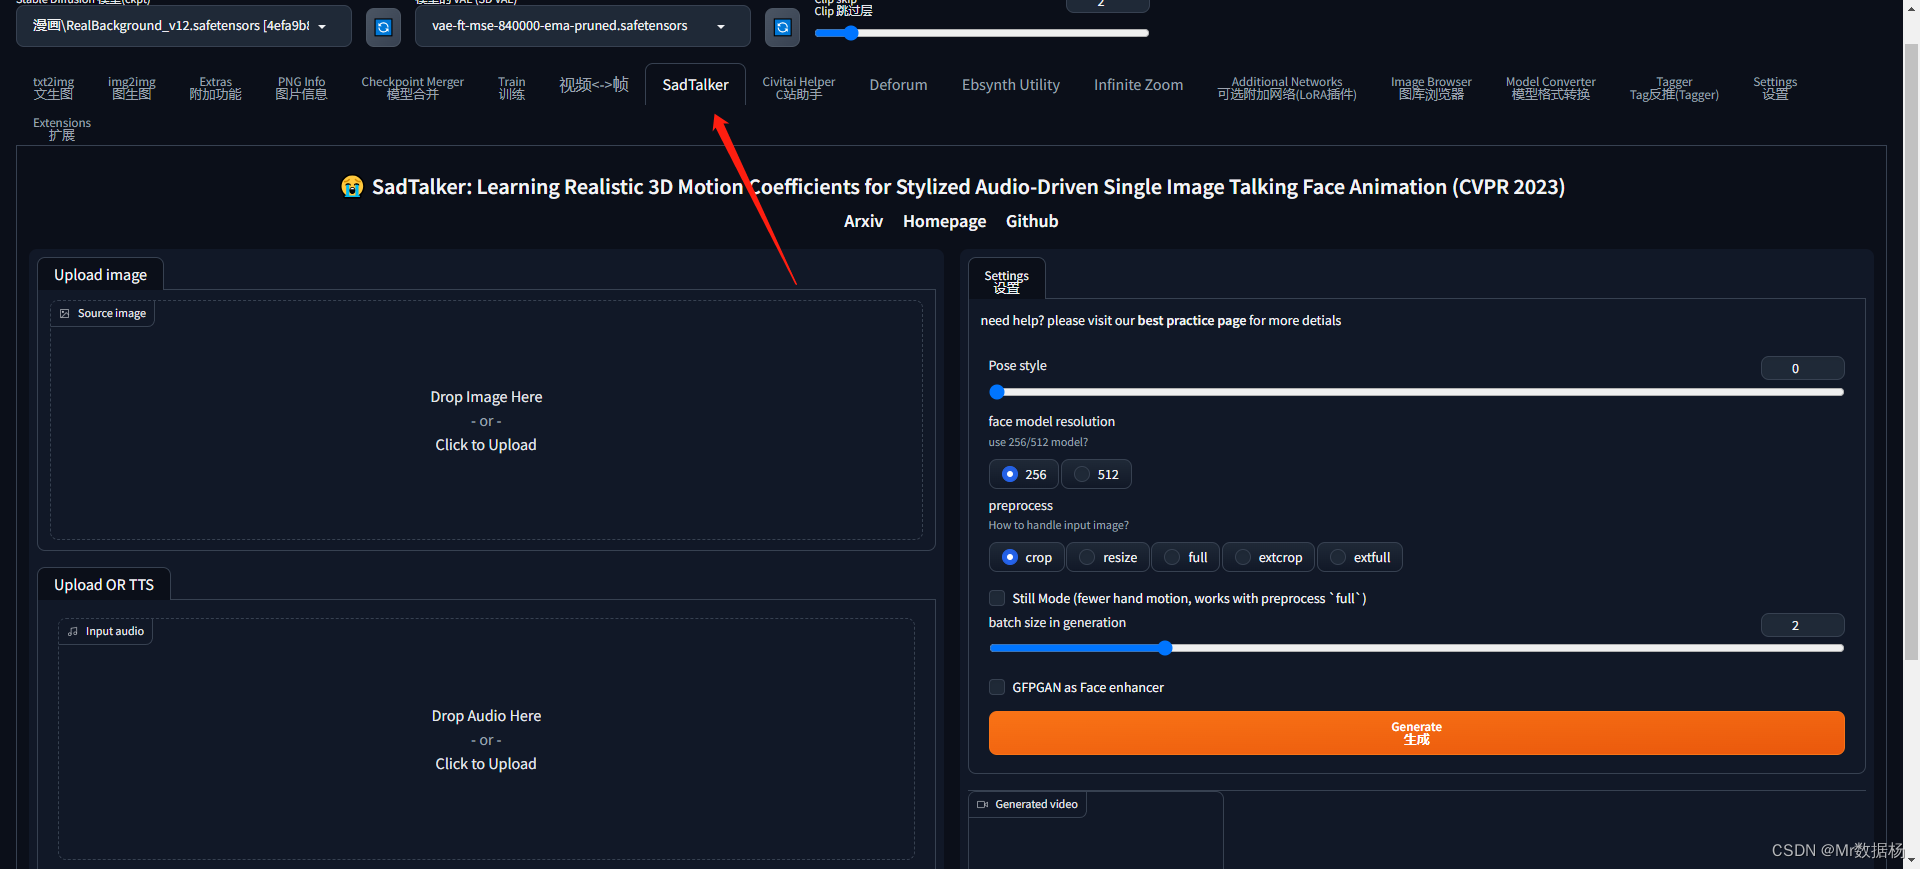
Task: Choose extfull preprocess option
Action: (1360, 557)
